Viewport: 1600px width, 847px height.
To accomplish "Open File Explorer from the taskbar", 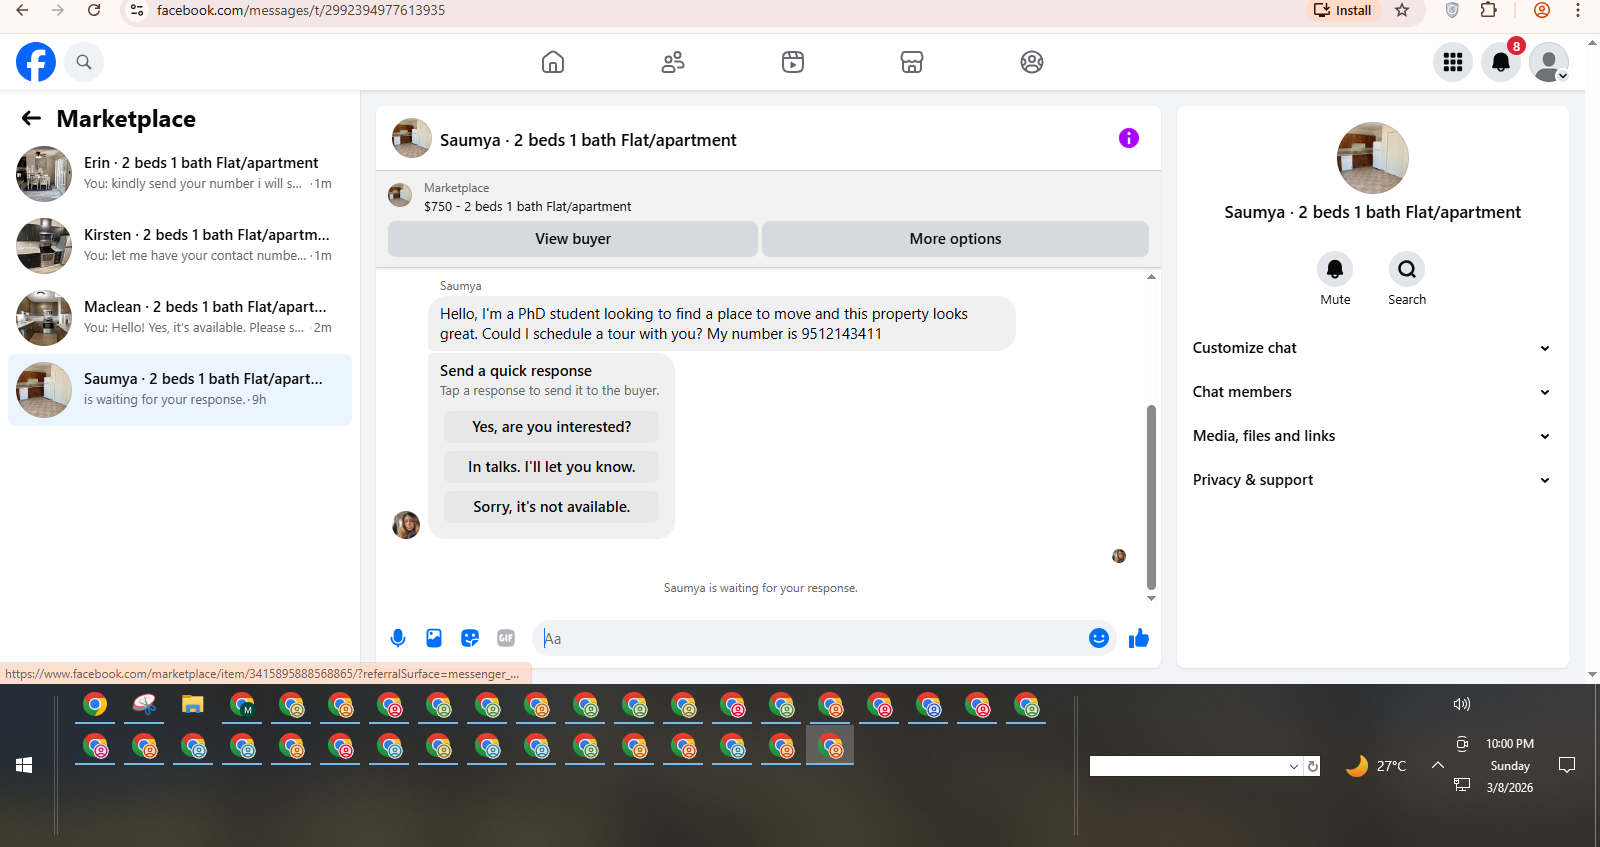I will [x=193, y=705].
